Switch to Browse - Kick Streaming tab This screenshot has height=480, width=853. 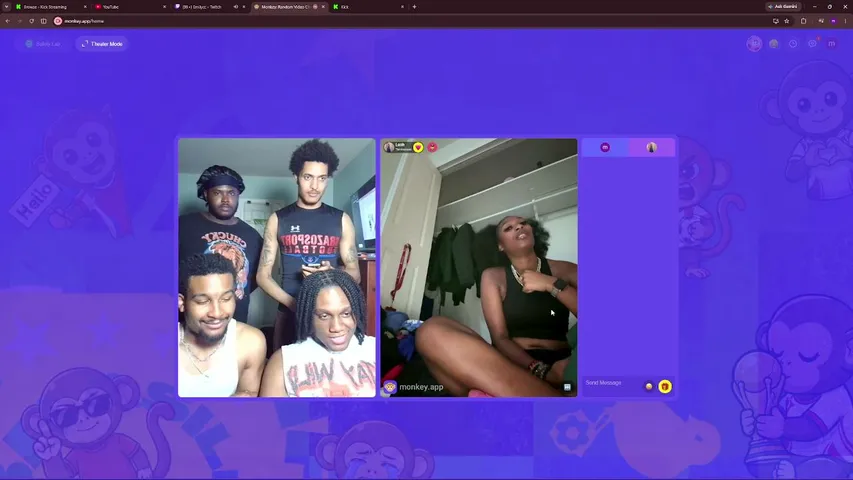[51, 7]
